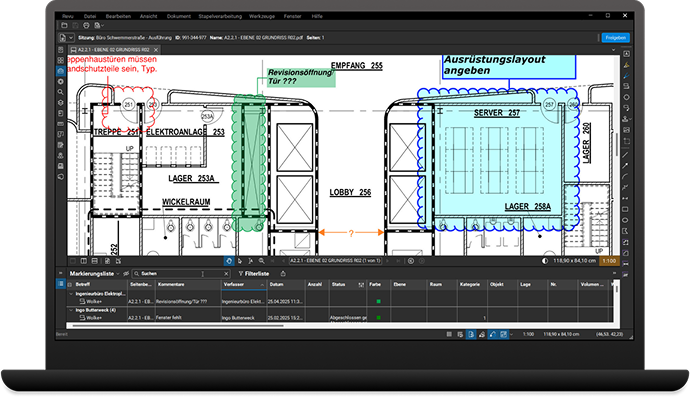Toggle split view vertical icon
Image resolution: width=690 pixels, height=398 pixels.
click(84, 261)
